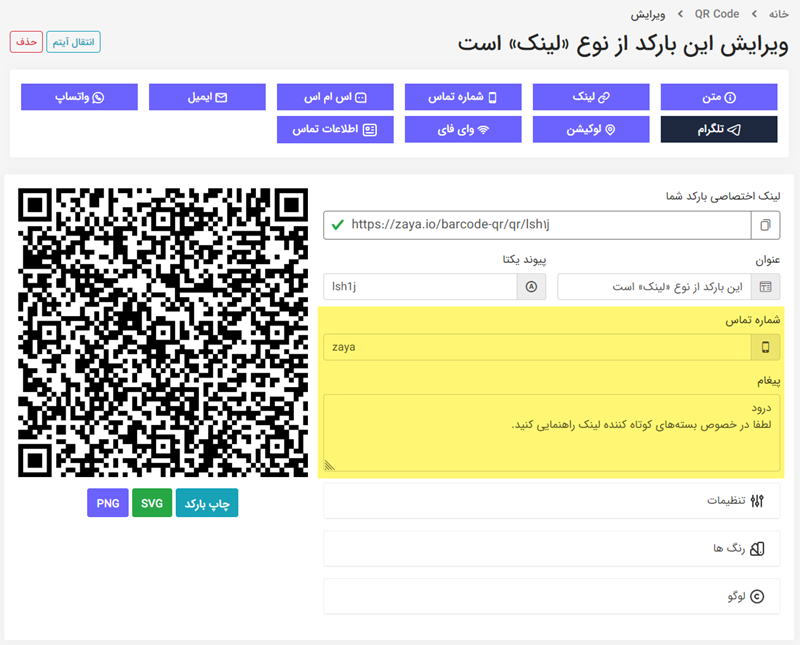Viewport: 800px width, 645px height.
Task: Click the mobile icon on شماره تماس tab
Action: pyautogui.click(x=492, y=97)
